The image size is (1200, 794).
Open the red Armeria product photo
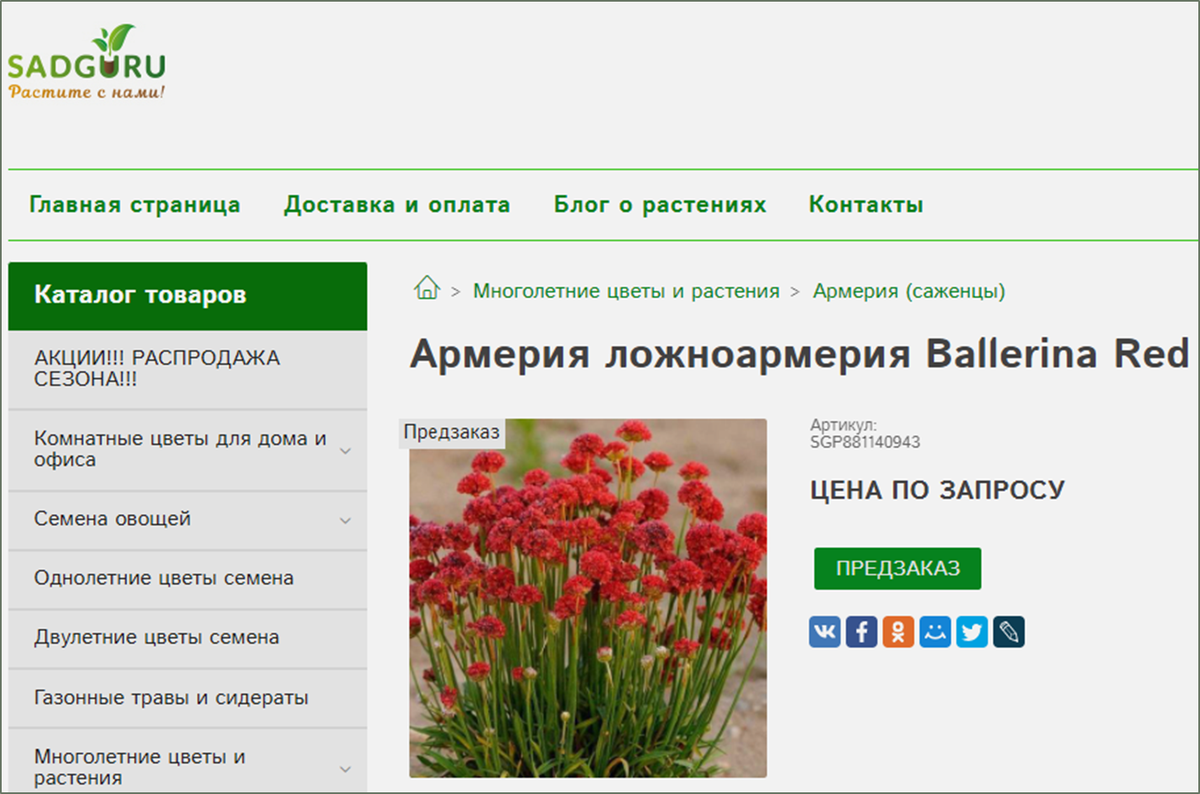click(588, 598)
